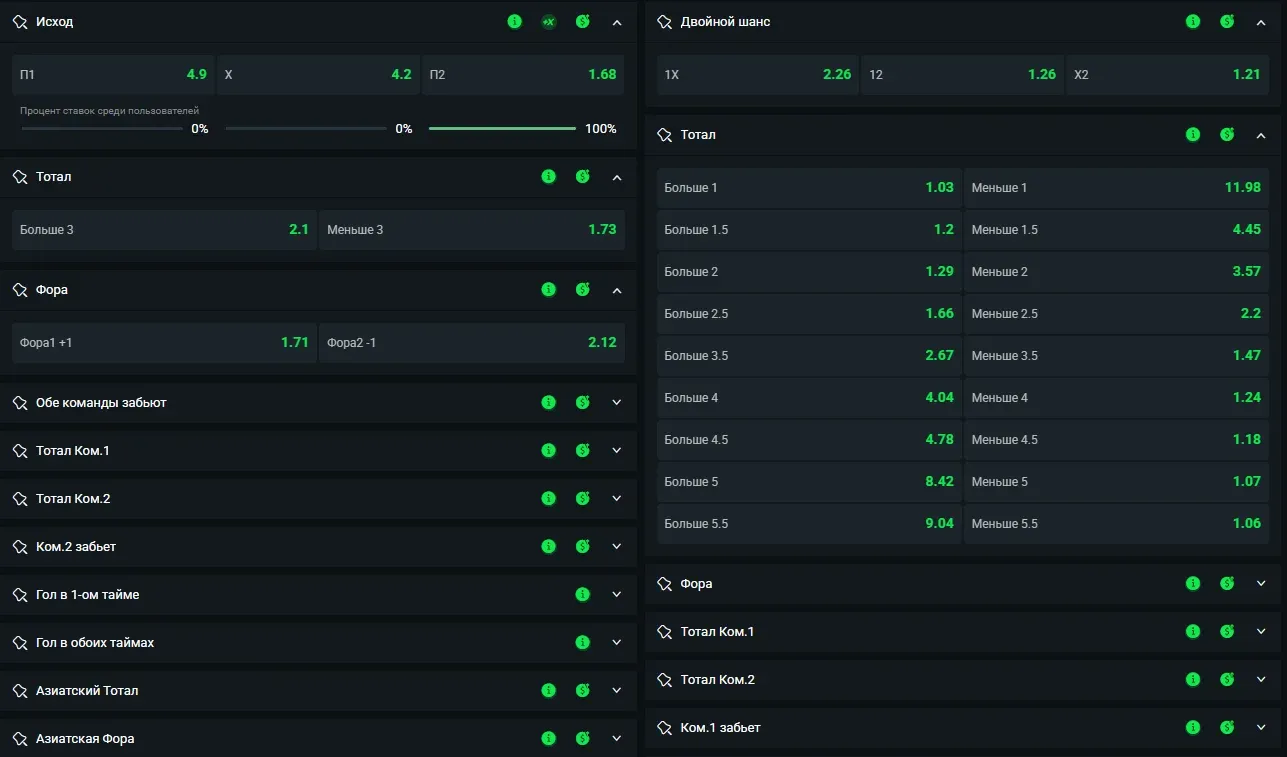This screenshot has width=1287, height=757.
Task: Show info for Обе команды забьют
Action: (548, 403)
